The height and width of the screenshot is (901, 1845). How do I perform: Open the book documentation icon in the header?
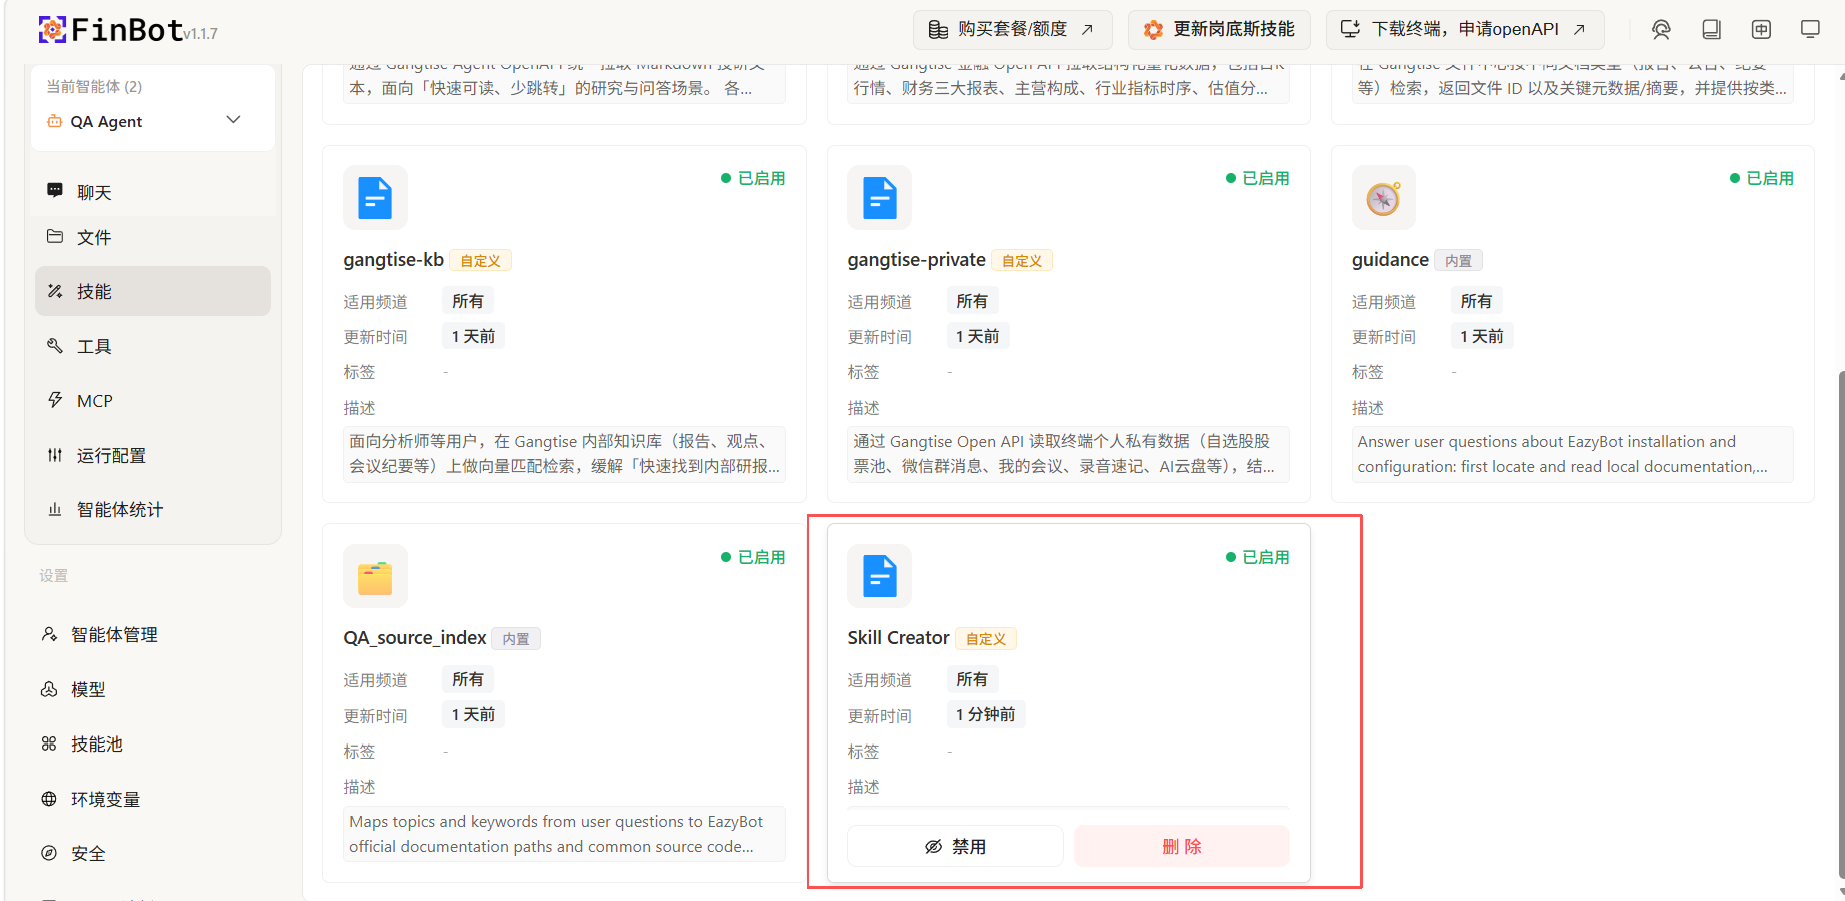click(x=1711, y=30)
